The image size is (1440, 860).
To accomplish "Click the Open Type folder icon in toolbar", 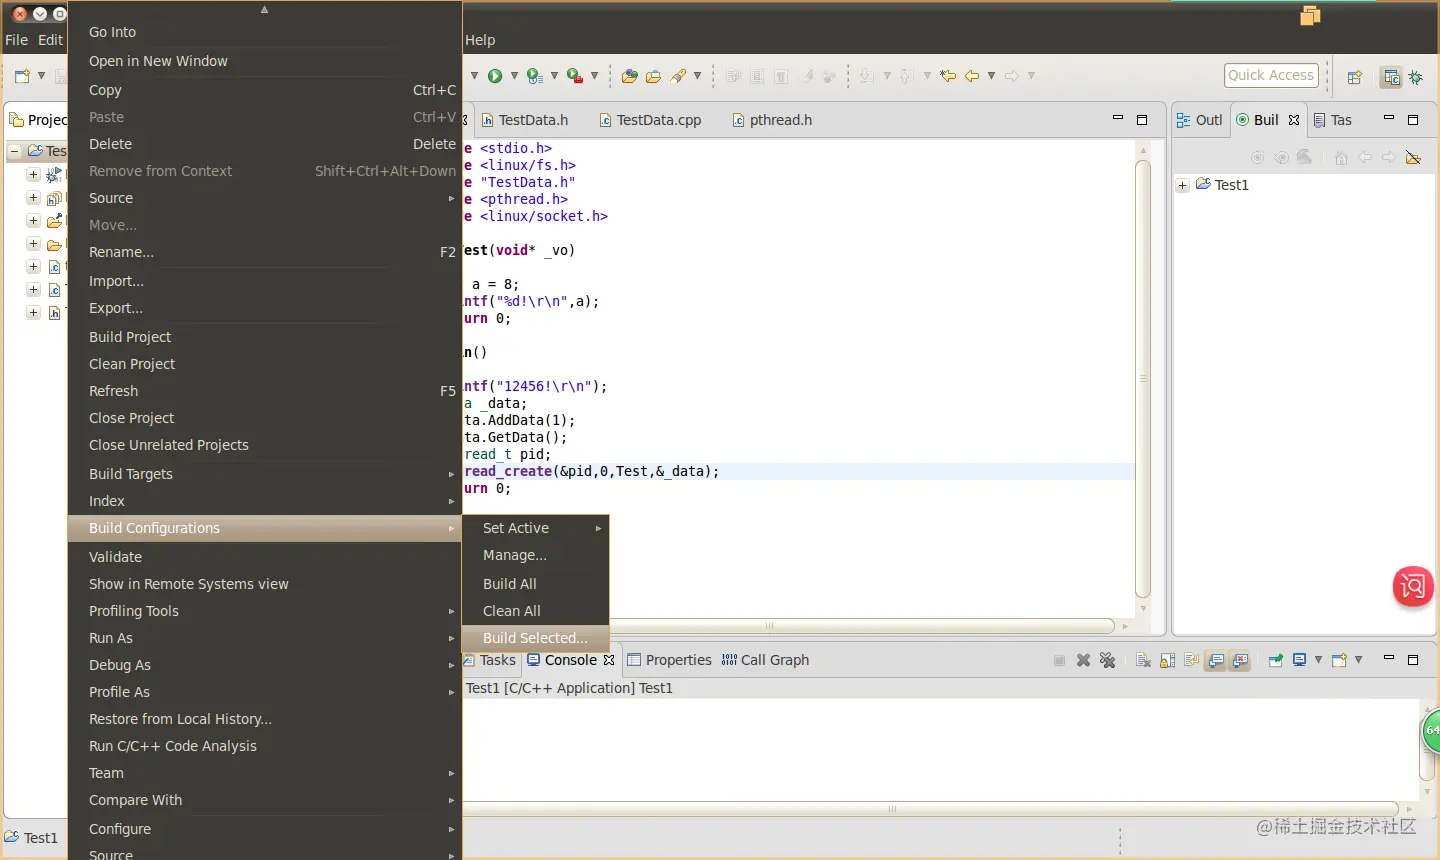I will (x=629, y=76).
